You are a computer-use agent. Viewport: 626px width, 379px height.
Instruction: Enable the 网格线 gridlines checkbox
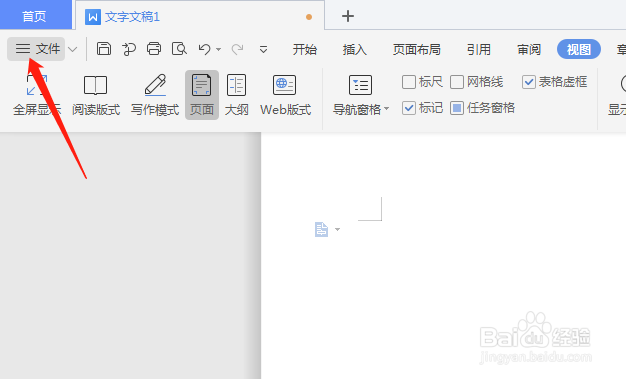point(457,82)
